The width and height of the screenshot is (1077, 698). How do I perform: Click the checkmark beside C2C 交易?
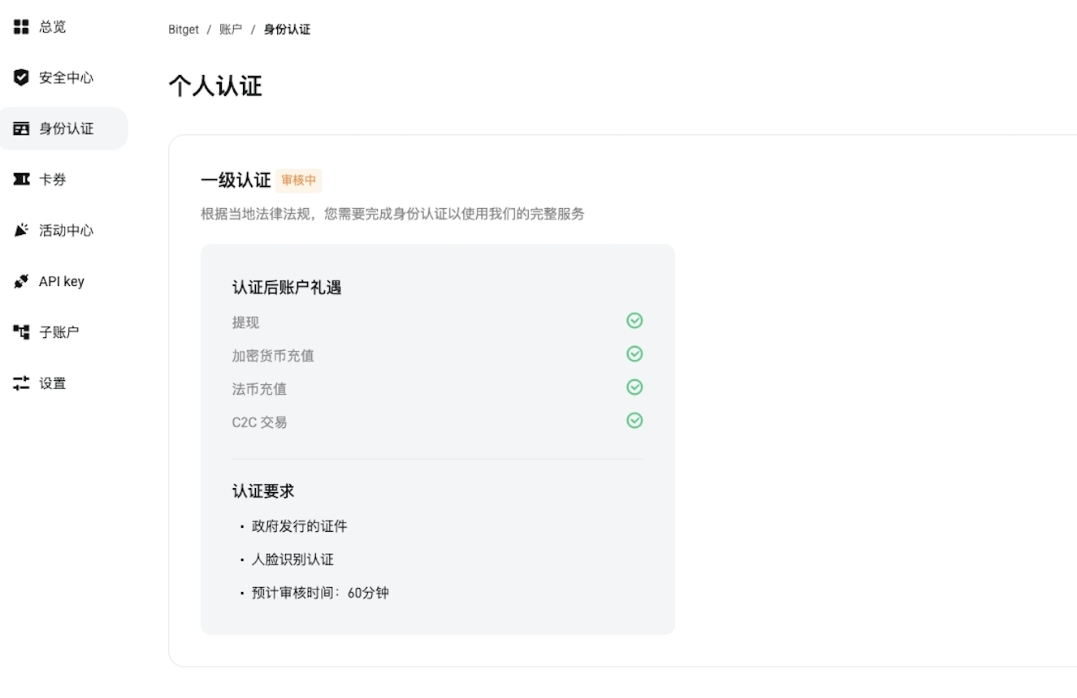pos(634,420)
